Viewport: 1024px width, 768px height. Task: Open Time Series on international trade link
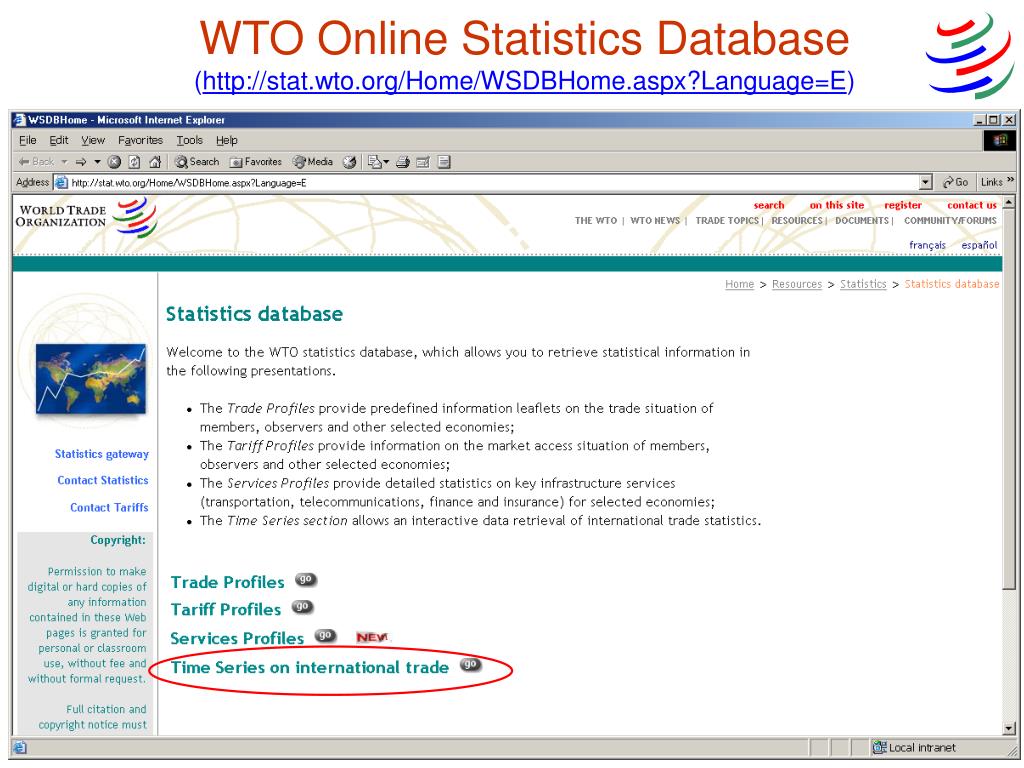pos(310,667)
